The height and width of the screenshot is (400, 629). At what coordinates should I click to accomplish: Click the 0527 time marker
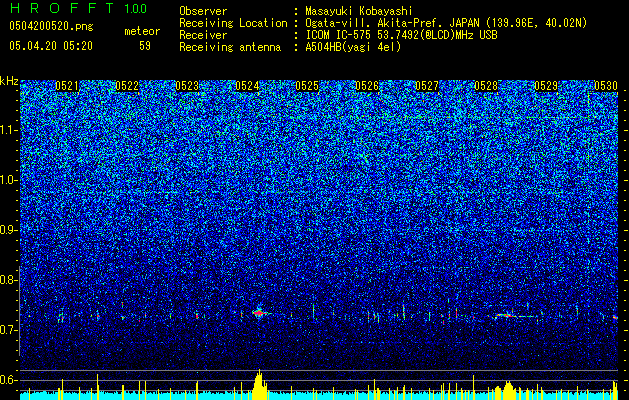coord(427,86)
